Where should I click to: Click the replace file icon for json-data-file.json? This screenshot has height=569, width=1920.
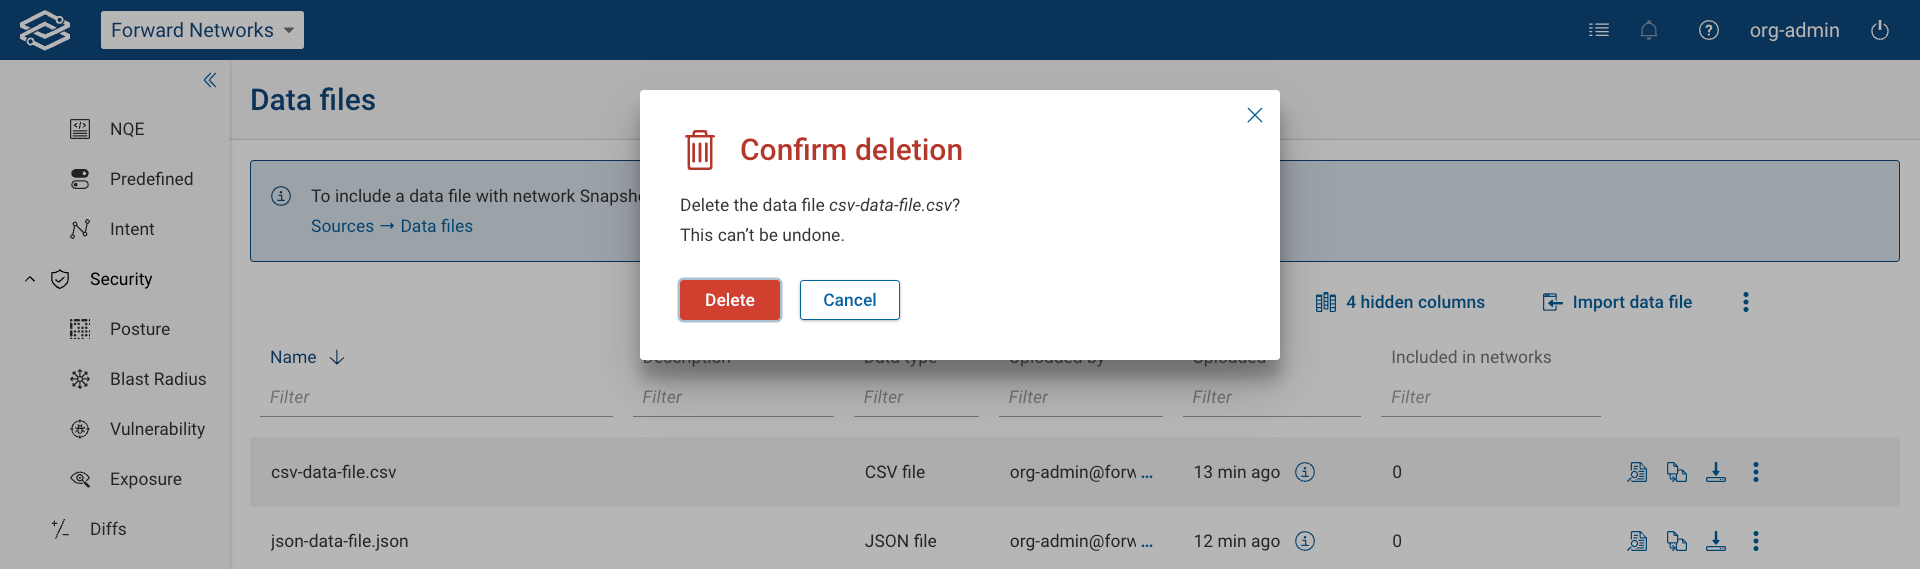click(x=1677, y=541)
